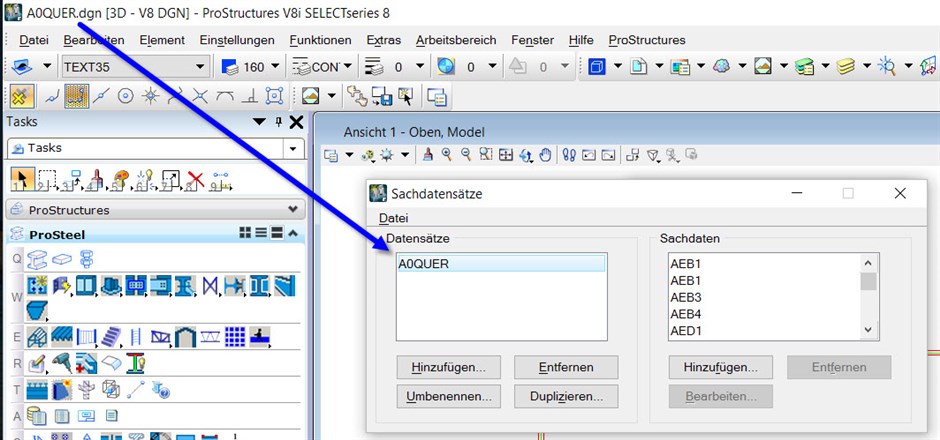Switch ProSteel to panel layout mode

pyautogui.click(x=277, y=233)
